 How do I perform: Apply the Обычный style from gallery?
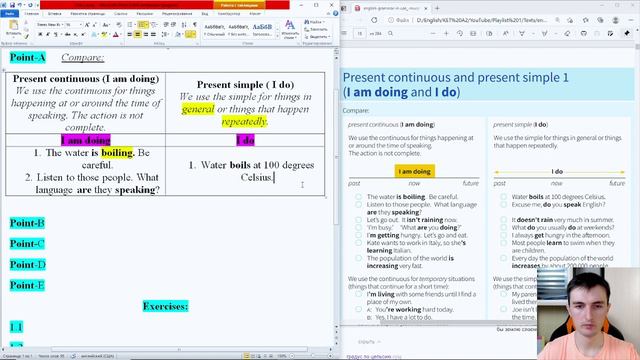[x=215, y=31]
